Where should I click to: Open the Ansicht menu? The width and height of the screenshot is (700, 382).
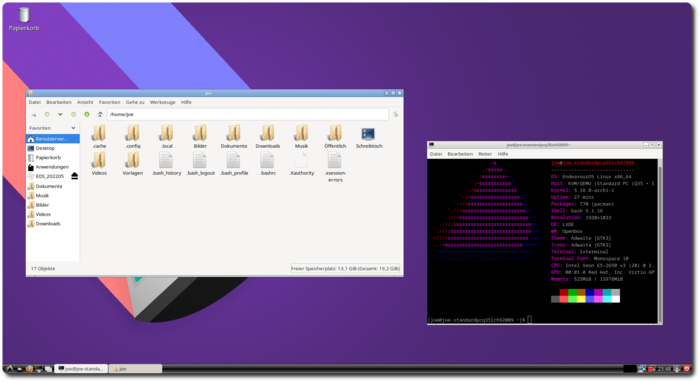[x=85, y=102]
